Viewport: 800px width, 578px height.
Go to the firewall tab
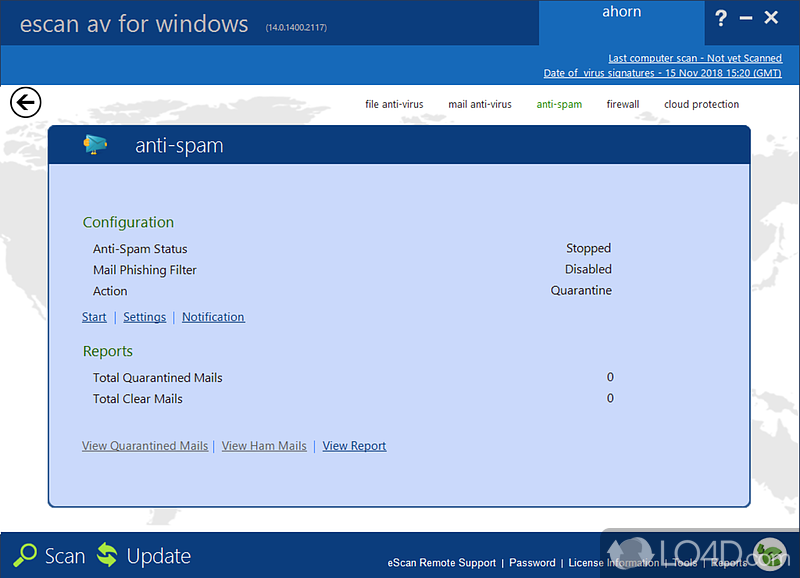click(x=622, y=104)
